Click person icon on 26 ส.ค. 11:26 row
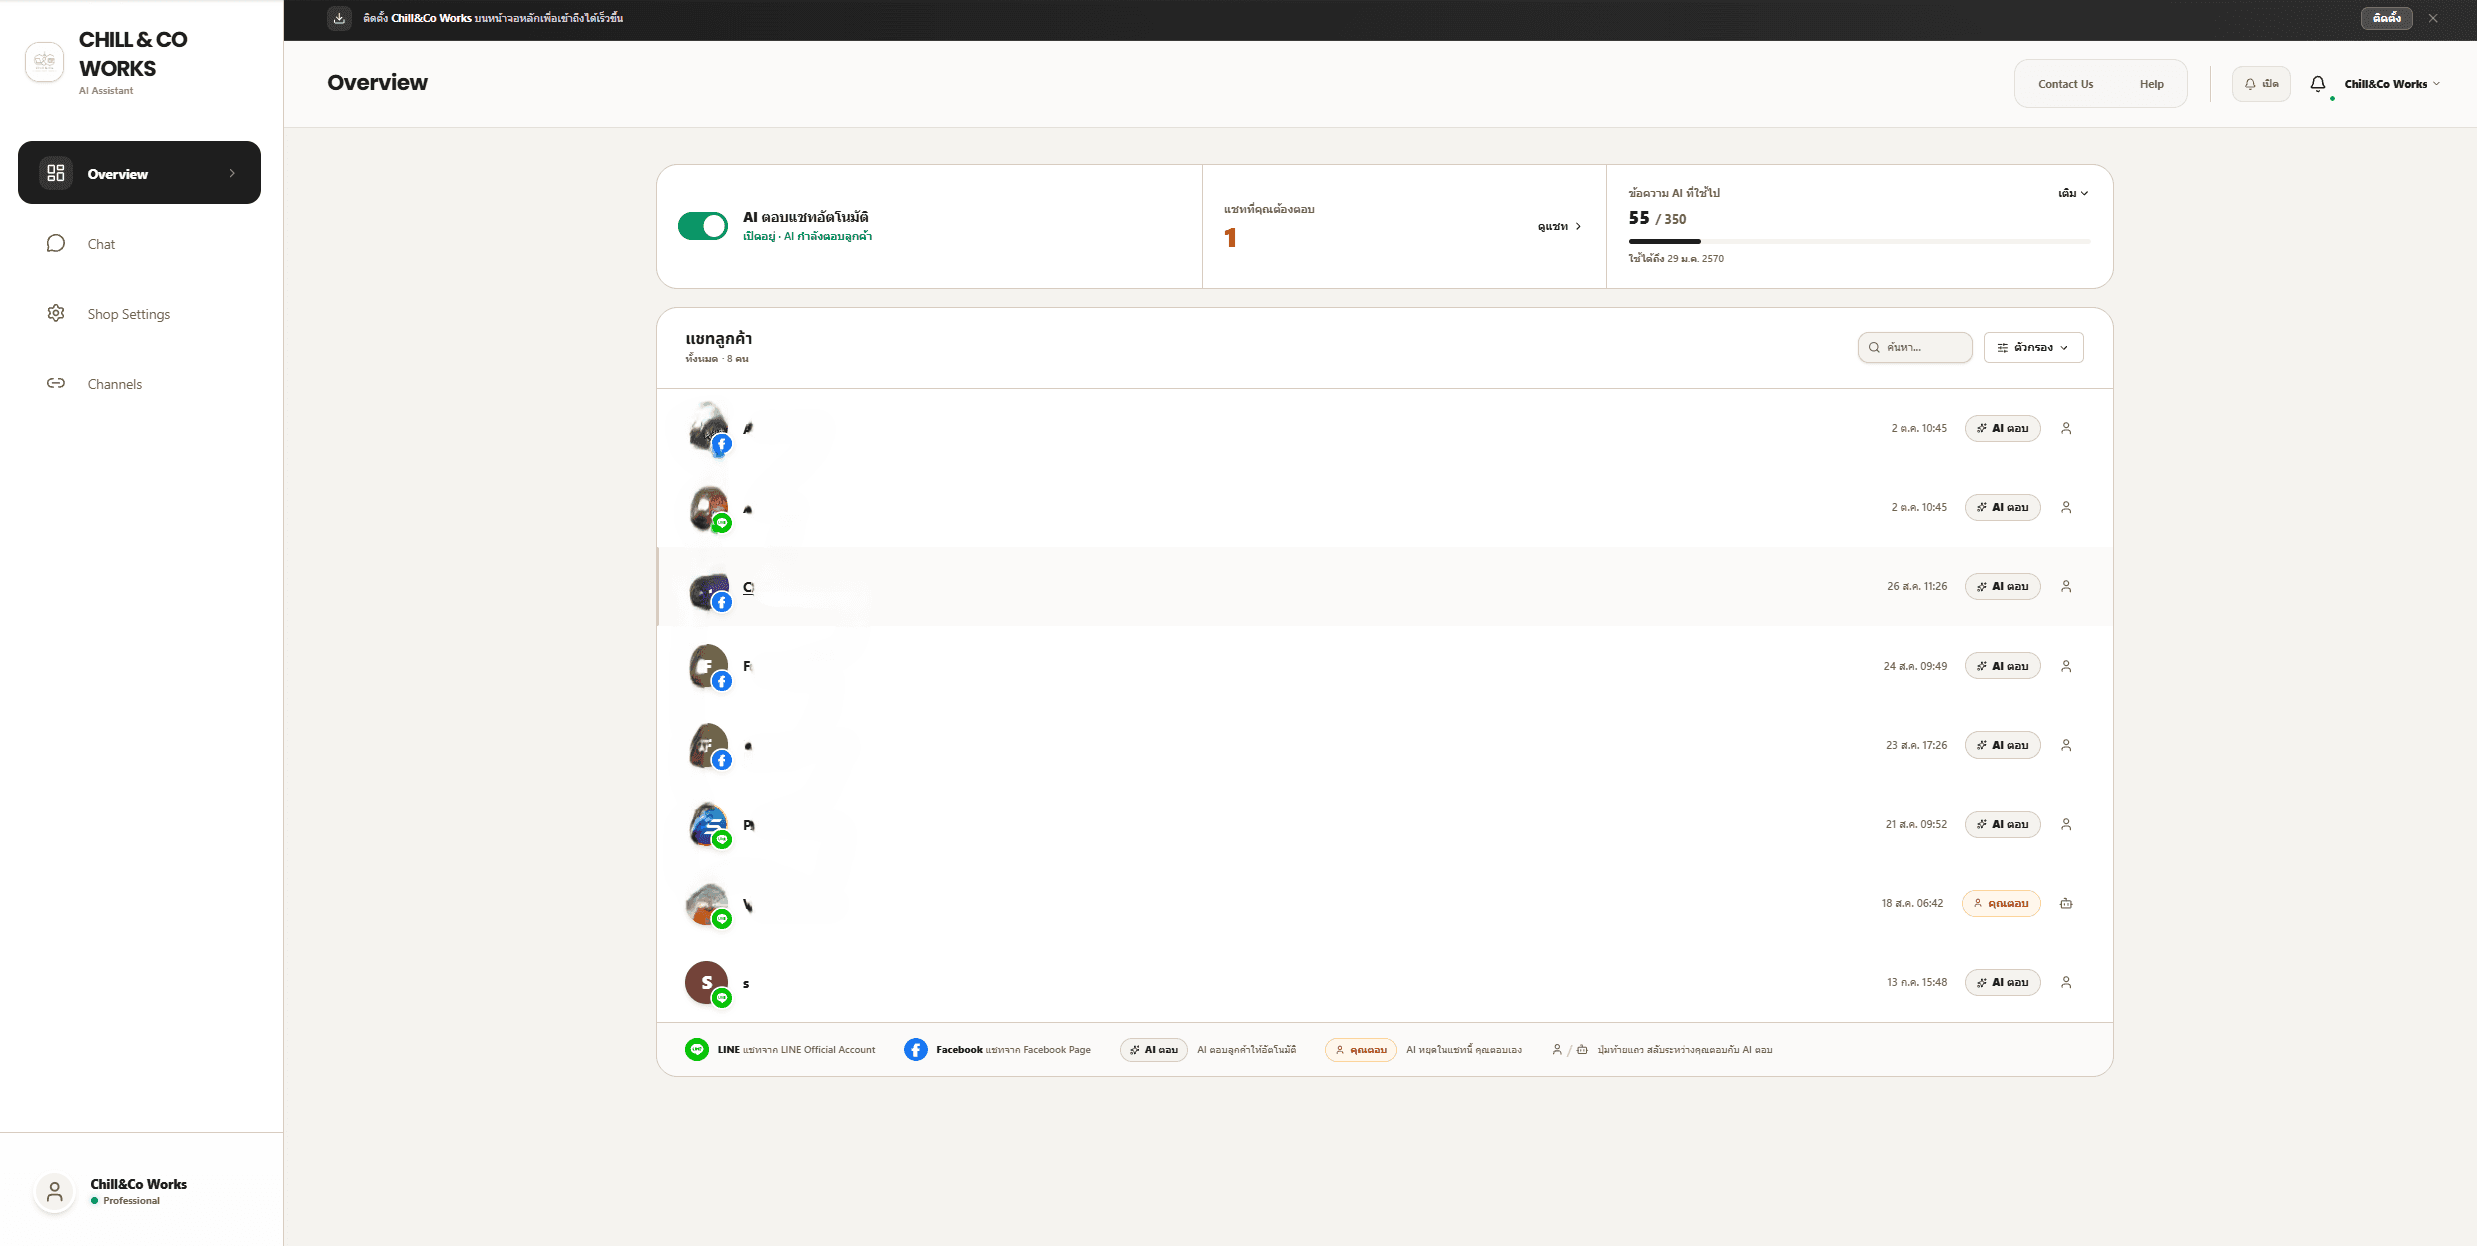This screenshot has height=1246, width=2477. coord(2066,586)
